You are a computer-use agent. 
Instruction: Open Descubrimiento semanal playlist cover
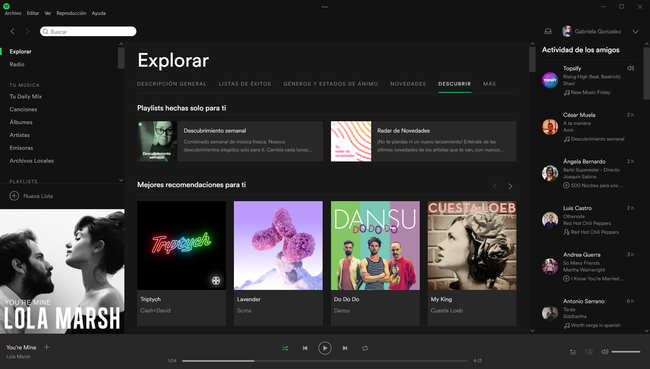(157, 141)
